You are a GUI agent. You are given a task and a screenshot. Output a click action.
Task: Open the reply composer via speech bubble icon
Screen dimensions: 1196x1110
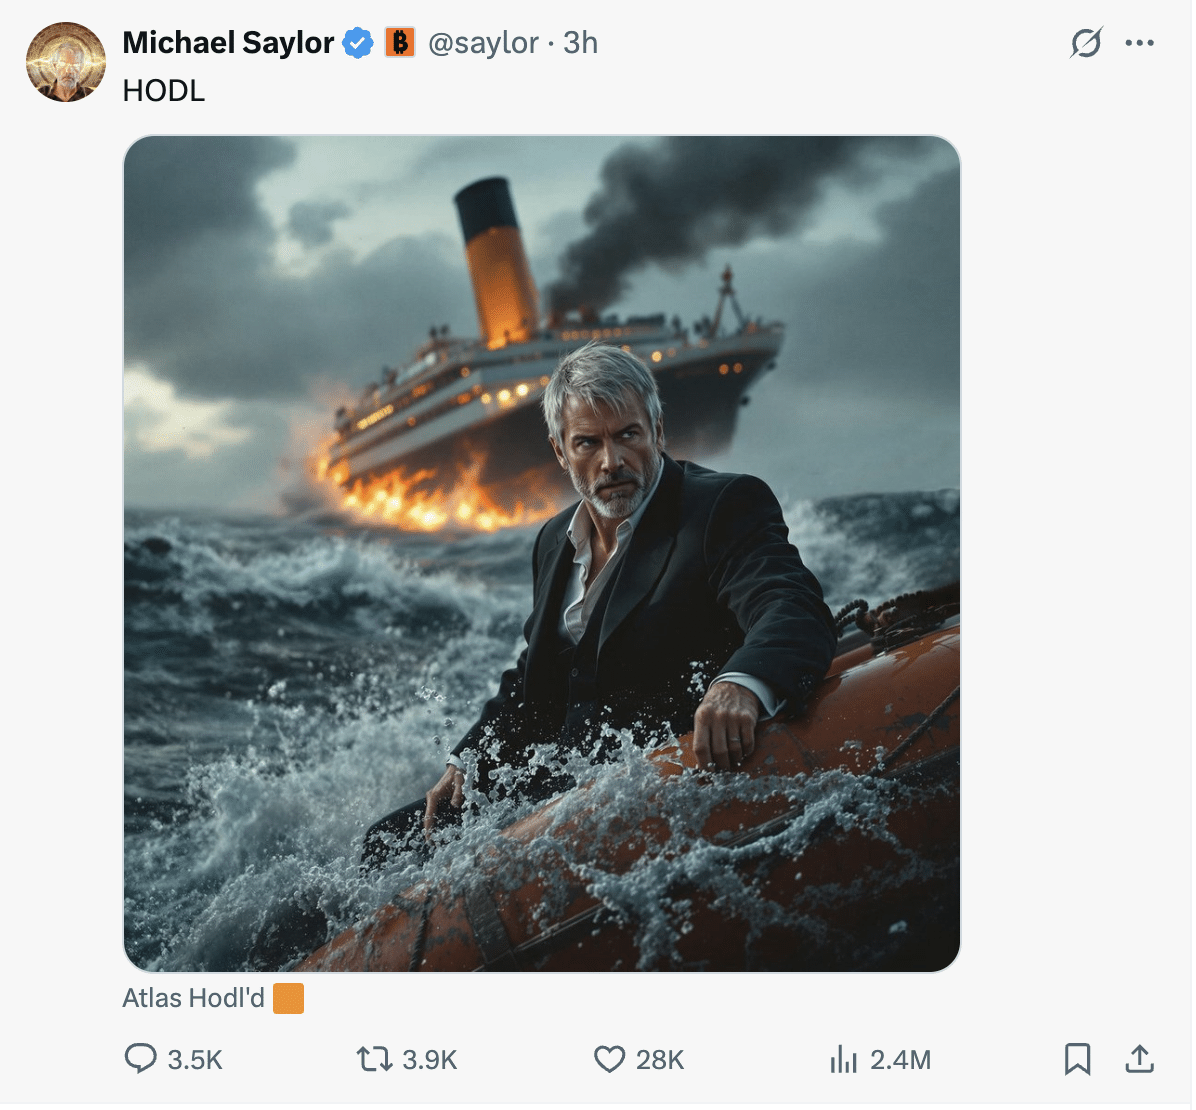143,1059
